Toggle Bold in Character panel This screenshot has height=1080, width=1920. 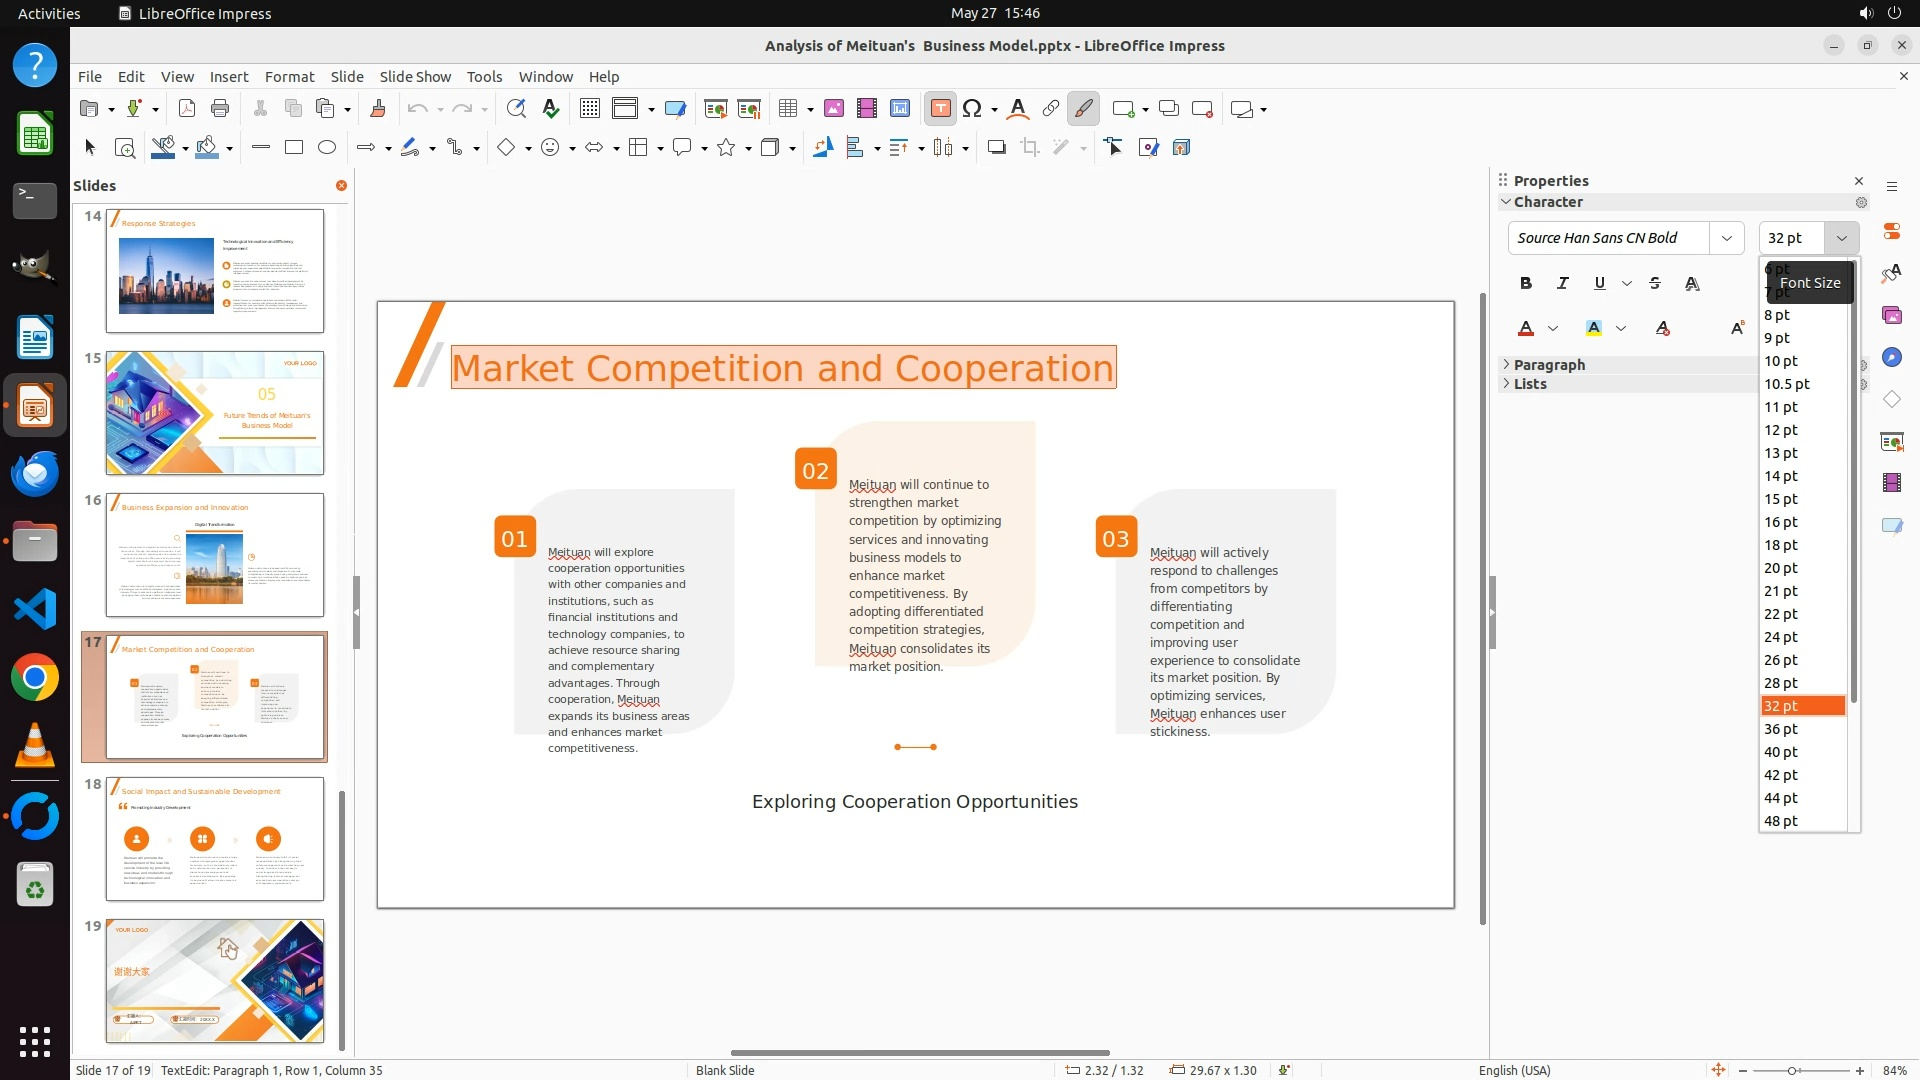(1525, 284)
